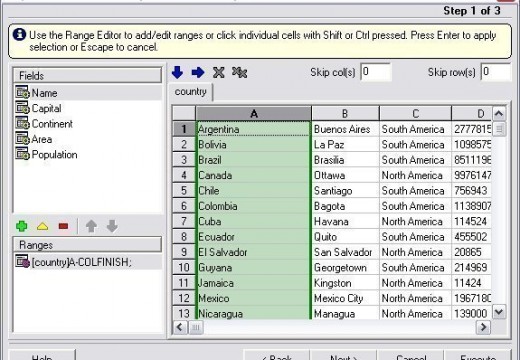Click the 756943 area cell
The height and width of the screenshot is (360, 520).
coord(471,190)
